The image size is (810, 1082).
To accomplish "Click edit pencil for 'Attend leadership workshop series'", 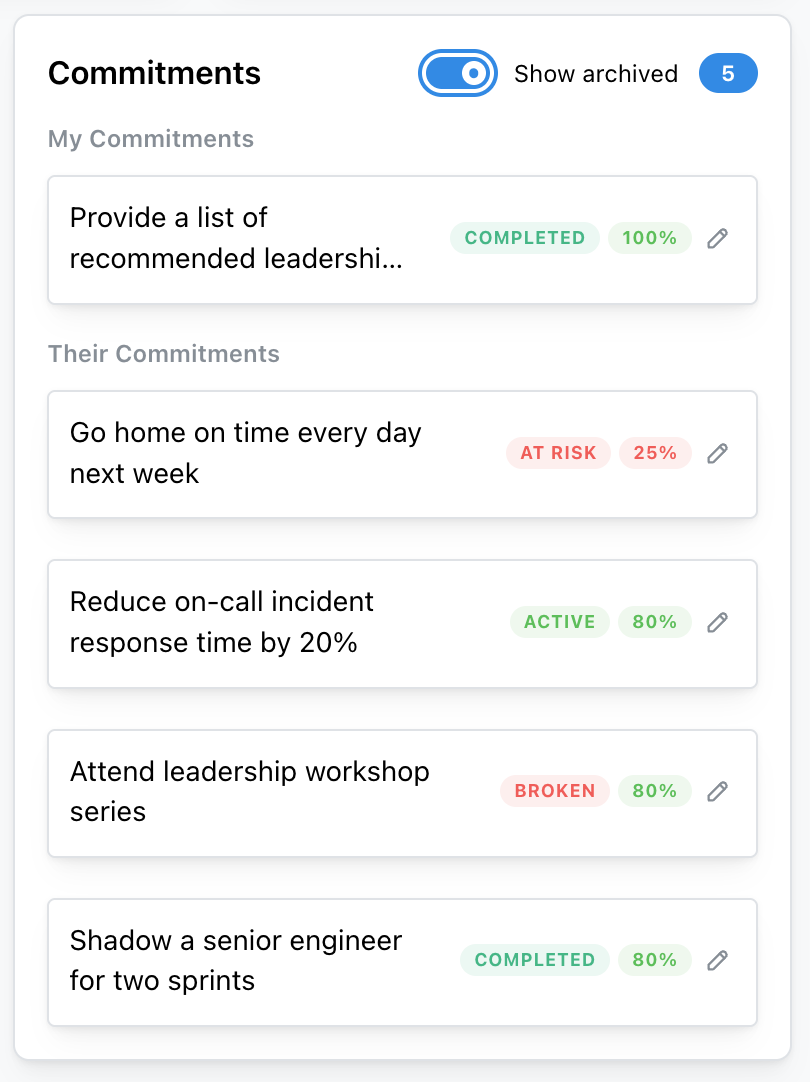I will [x=717, y=791].
